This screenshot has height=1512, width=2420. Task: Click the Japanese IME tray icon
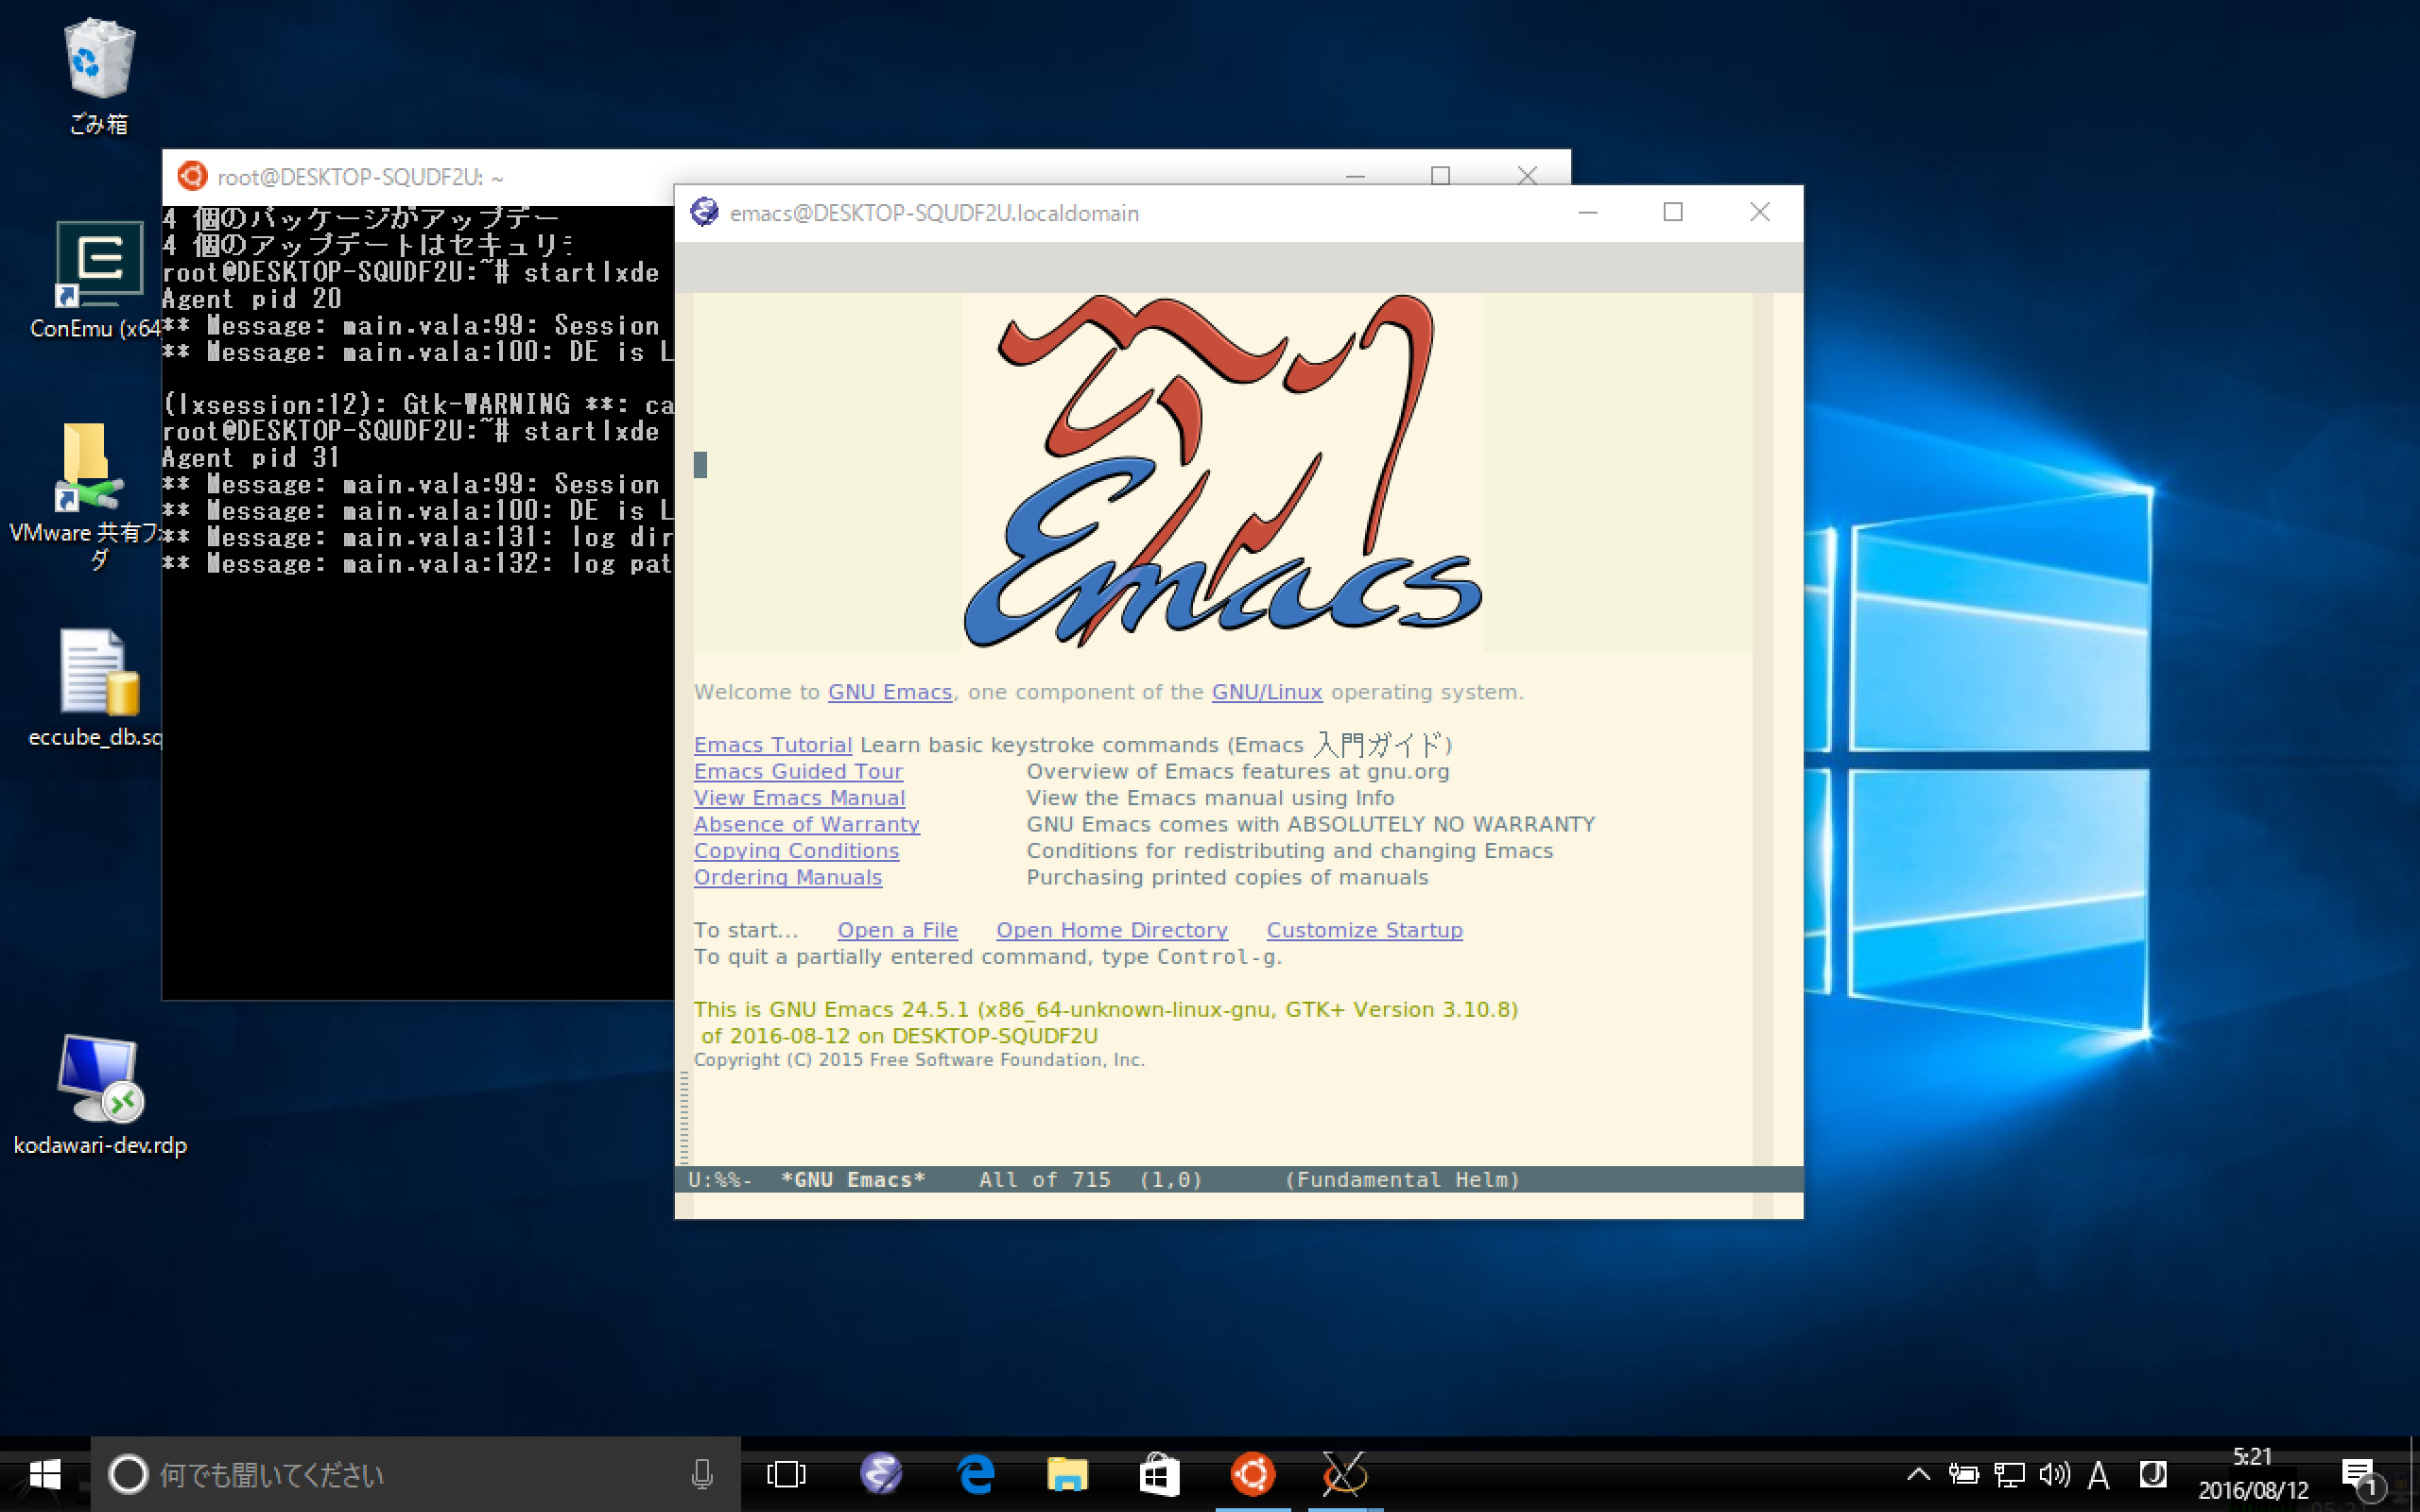click(2152, 1474)
